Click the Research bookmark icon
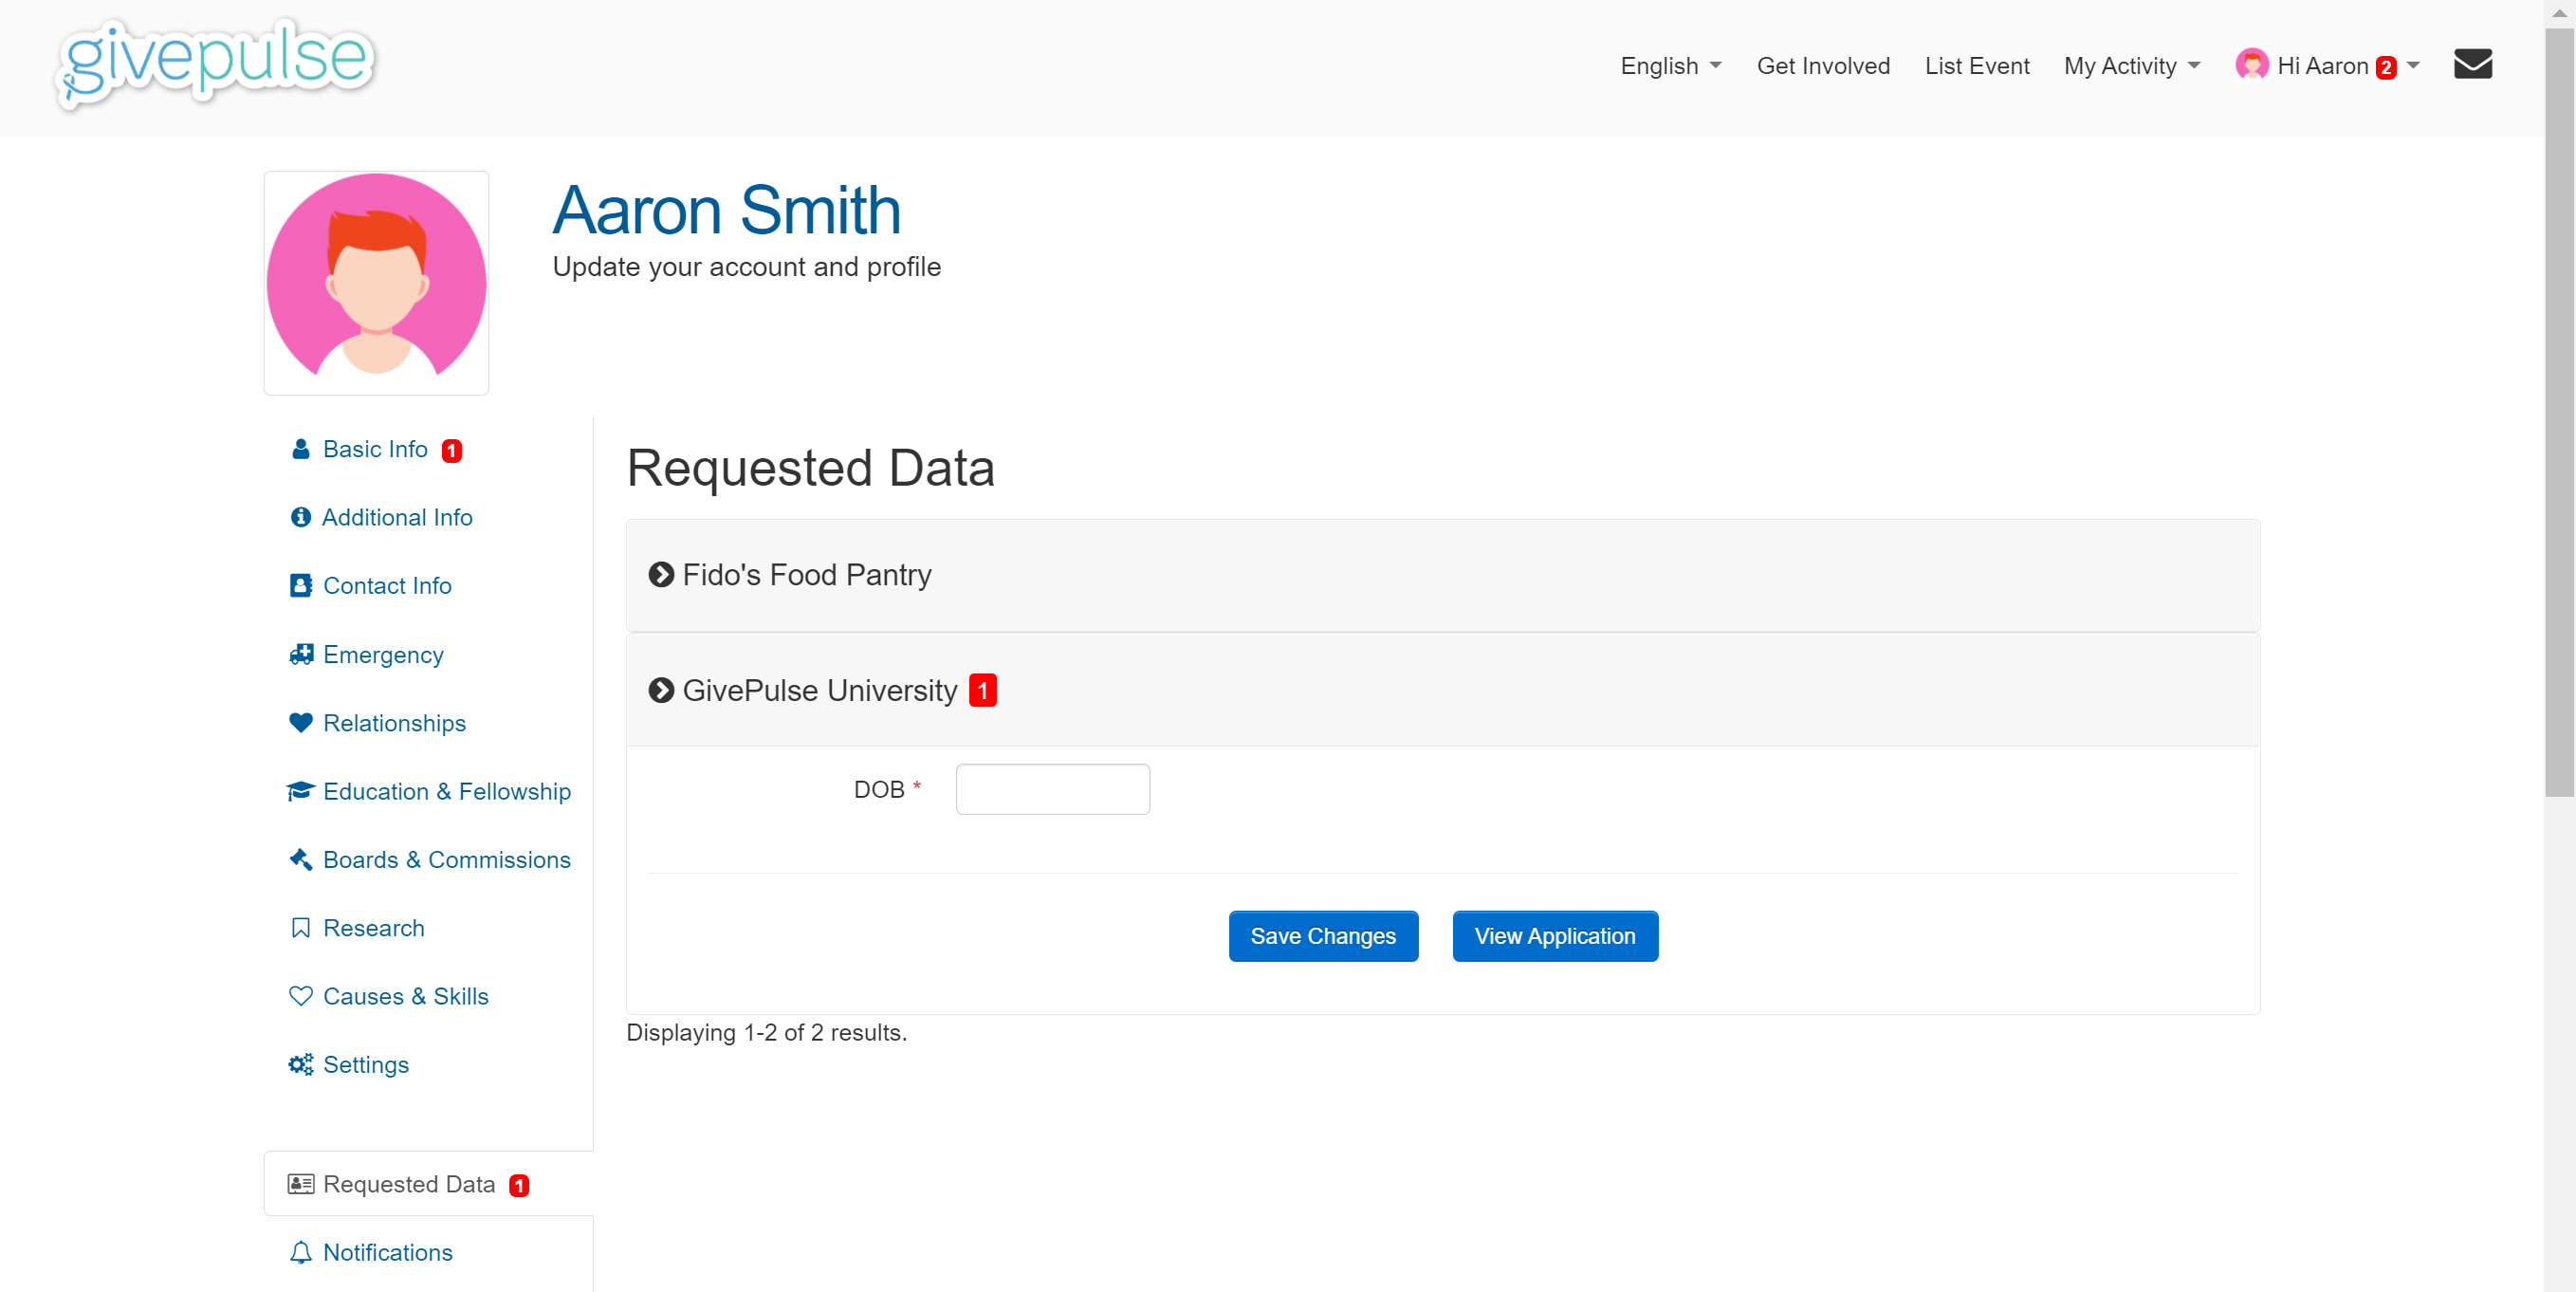Image resolution: width=2576 pixels, height=1292 pixels. coord(300,928)
